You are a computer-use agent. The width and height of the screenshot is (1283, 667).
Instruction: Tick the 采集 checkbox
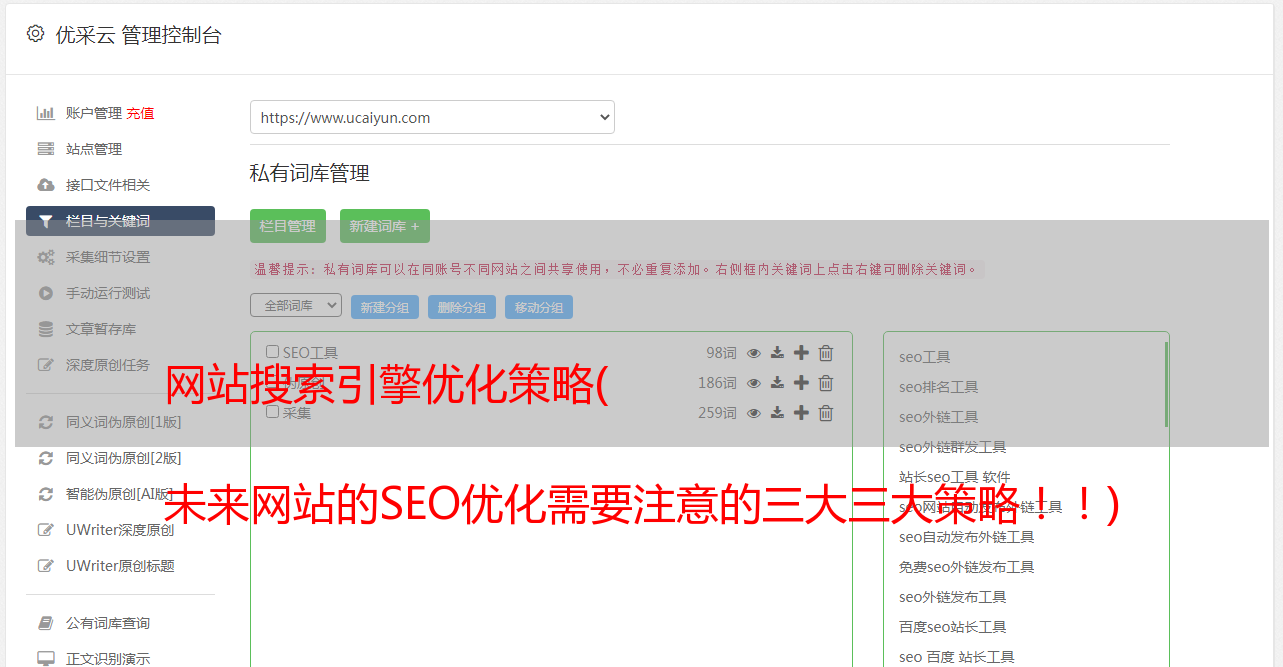click(273, 412)
